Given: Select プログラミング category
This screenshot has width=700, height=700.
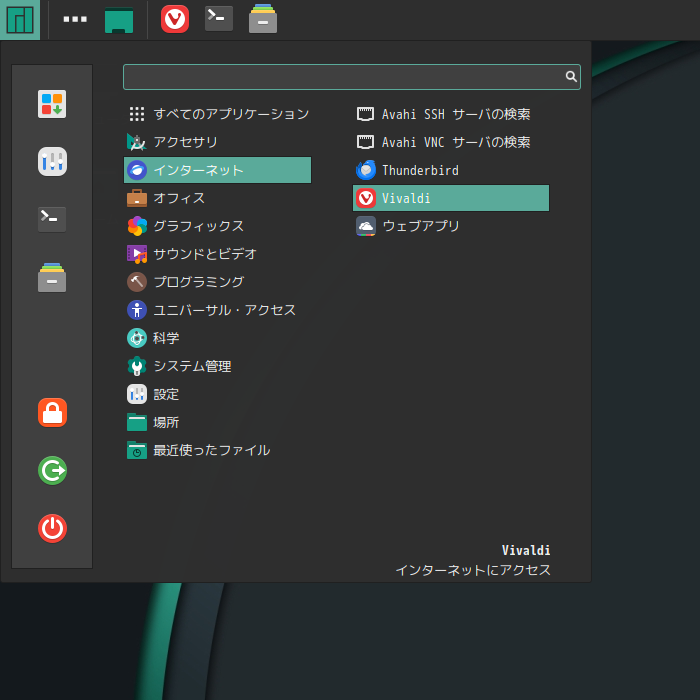Looking at the screenshot, I should (x=217, y=282).
